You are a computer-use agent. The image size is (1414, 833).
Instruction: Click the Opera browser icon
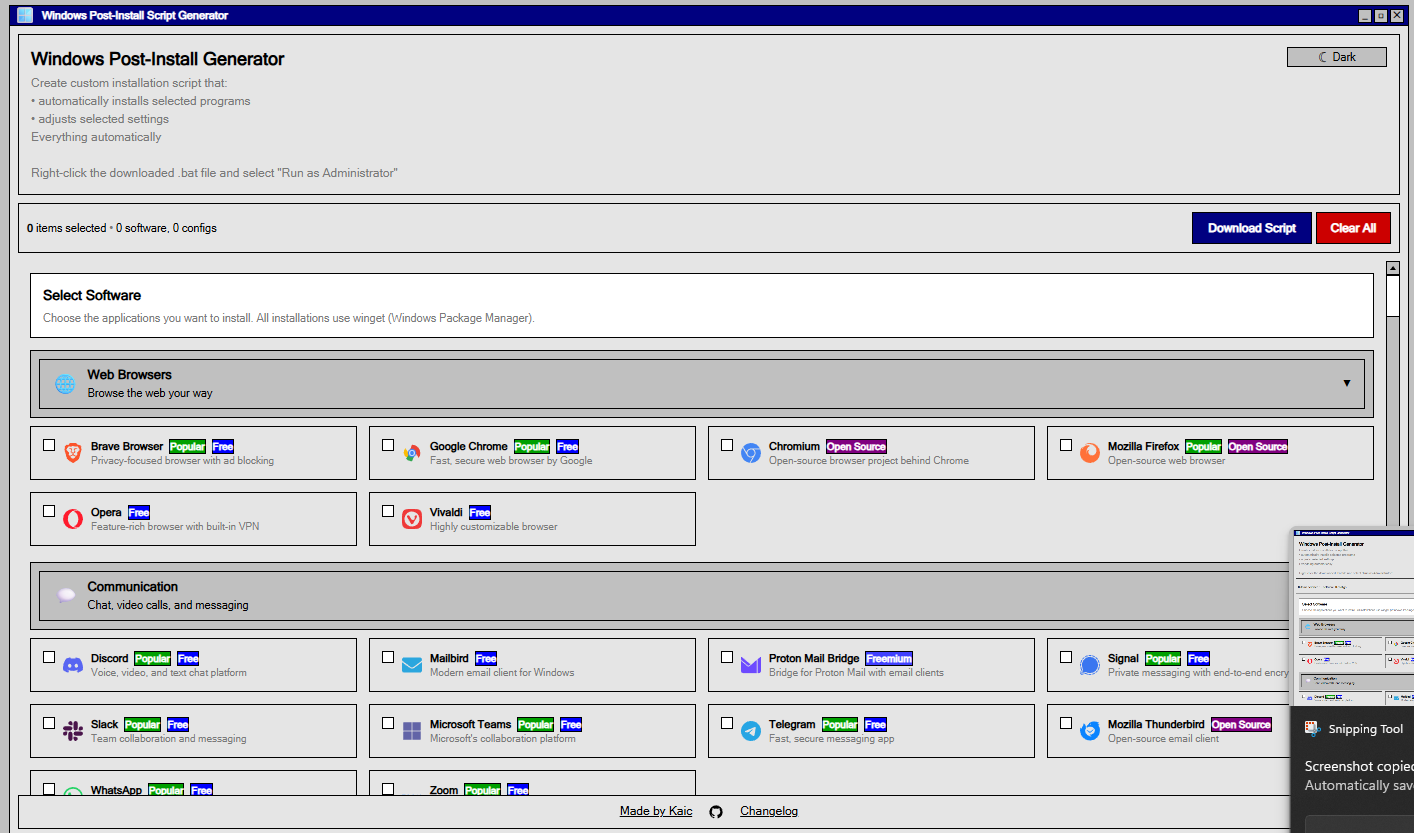[x=73, y=518]
